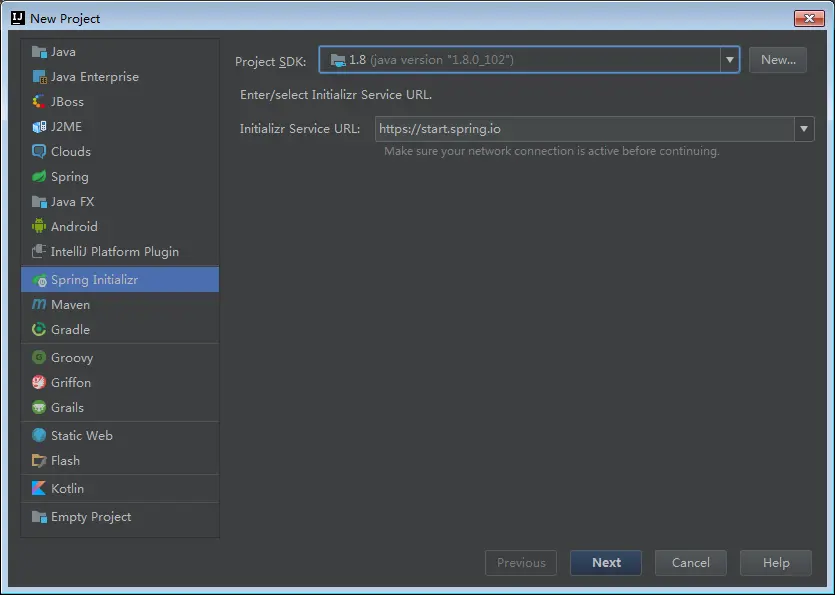Choose the IntelliJ Platform Plugin label
Image resolution: width=835 pixels, height=595 pixels.
(x=114, y=251)
